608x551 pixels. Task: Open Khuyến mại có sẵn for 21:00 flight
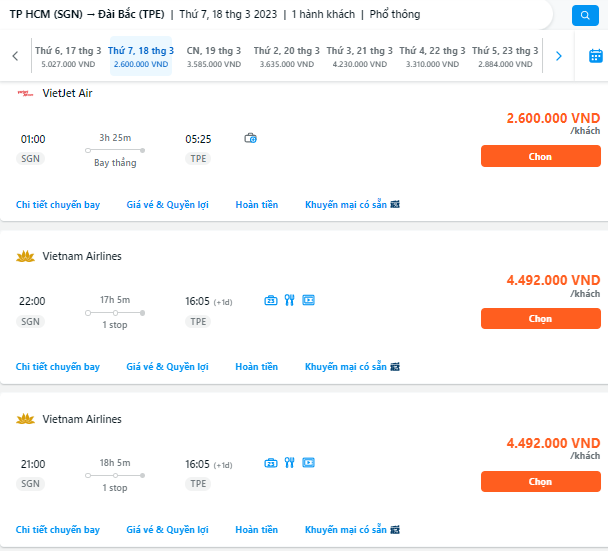click(x=352, y=529)
